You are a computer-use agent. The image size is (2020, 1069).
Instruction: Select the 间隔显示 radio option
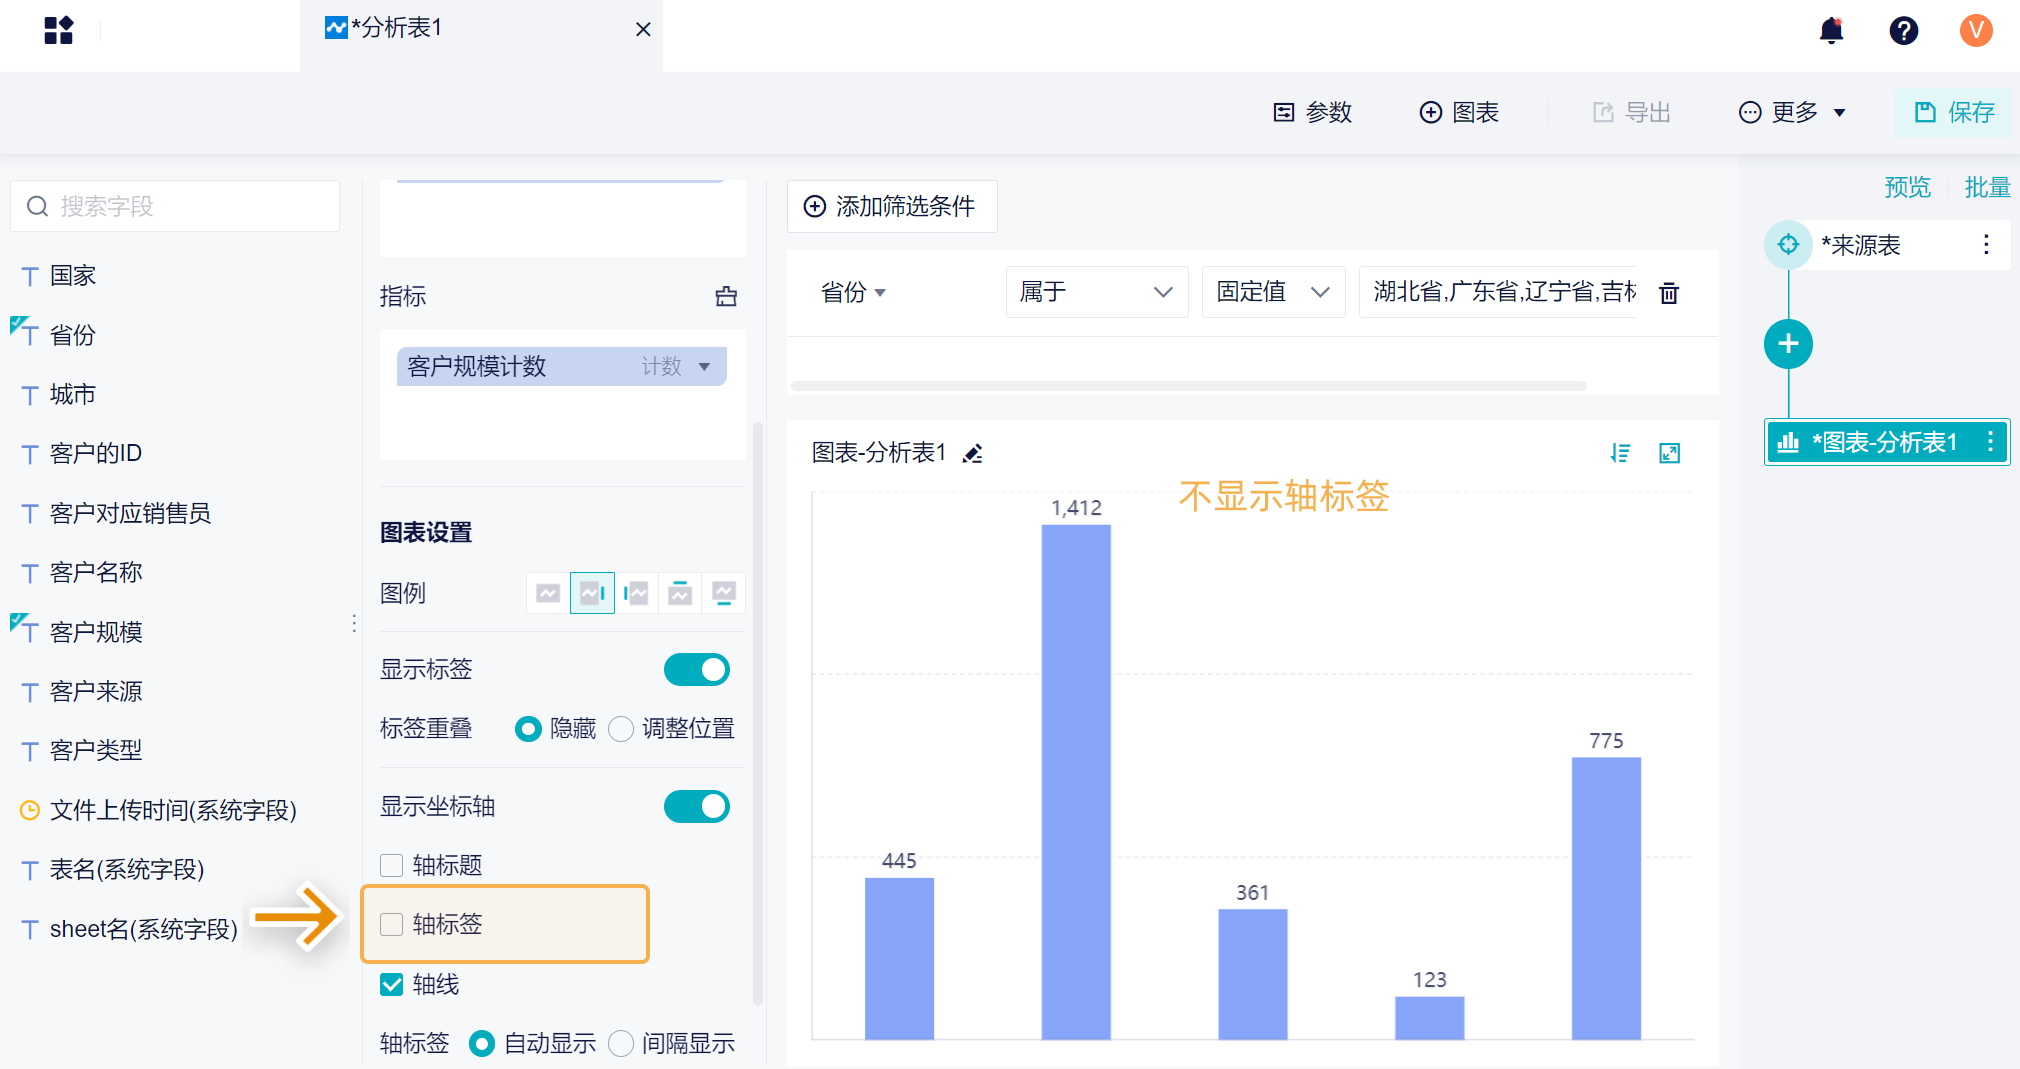click(621, 1044)
